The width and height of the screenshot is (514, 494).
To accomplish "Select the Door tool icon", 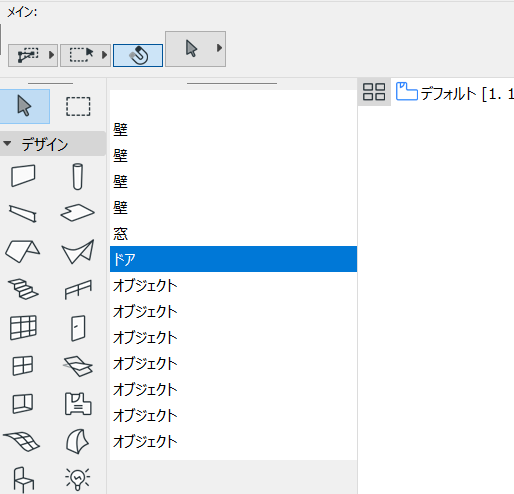I will (x=78, y=328).
